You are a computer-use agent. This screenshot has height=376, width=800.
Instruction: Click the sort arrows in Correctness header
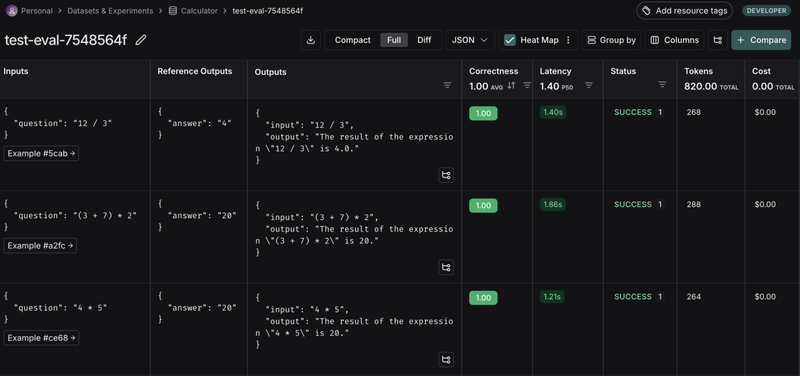(511, 85)
